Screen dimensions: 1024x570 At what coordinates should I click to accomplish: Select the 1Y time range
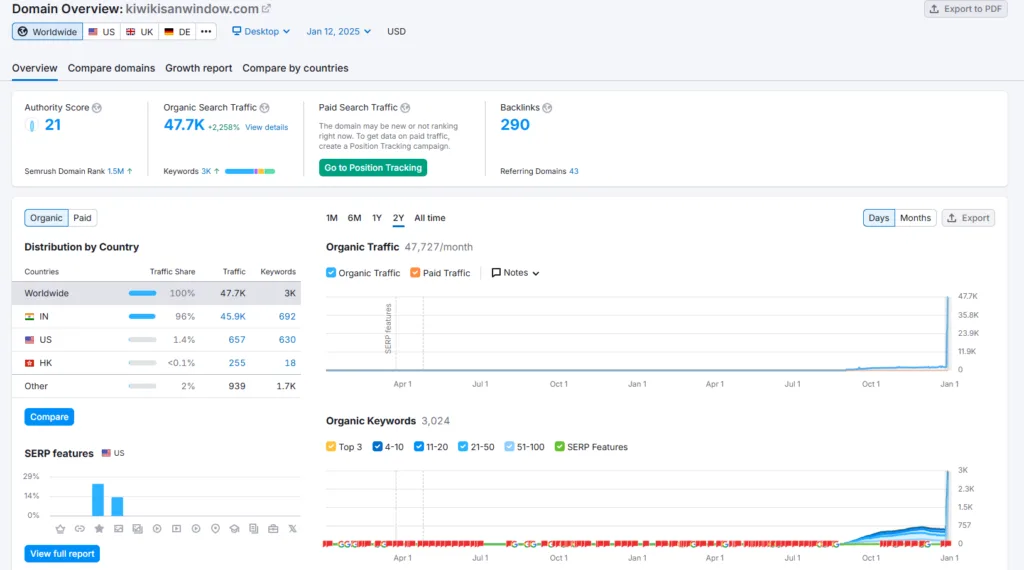point(377,218)
